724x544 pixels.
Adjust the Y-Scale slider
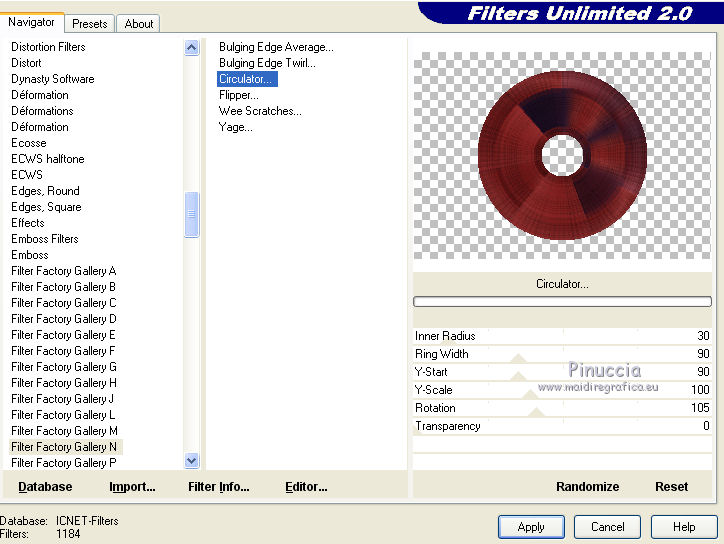pos(562,390)
